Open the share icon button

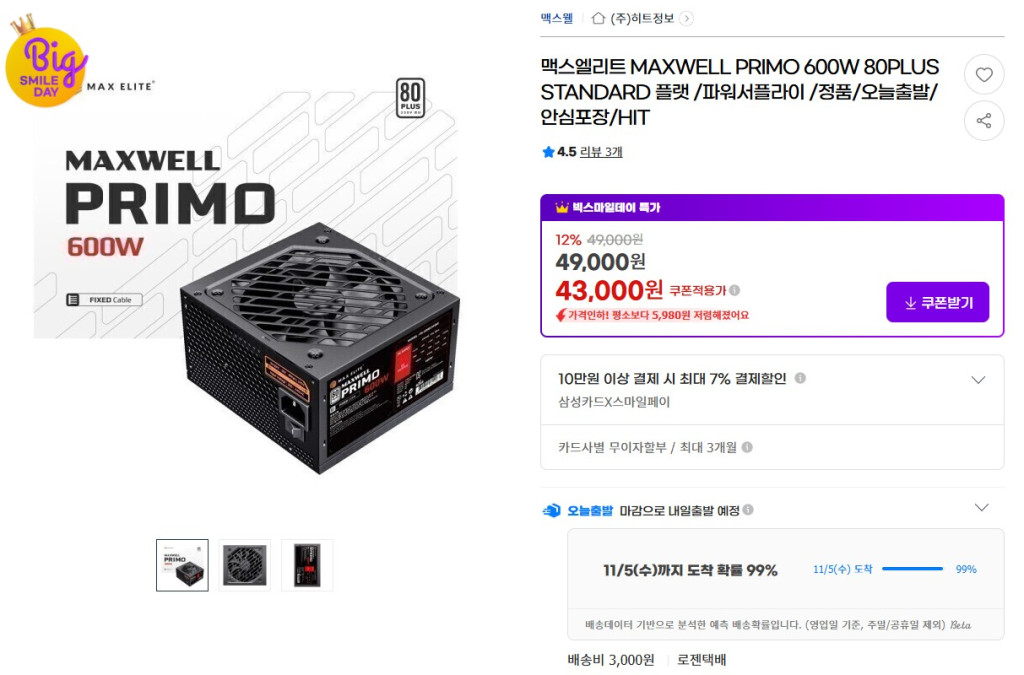click(984, 121)
